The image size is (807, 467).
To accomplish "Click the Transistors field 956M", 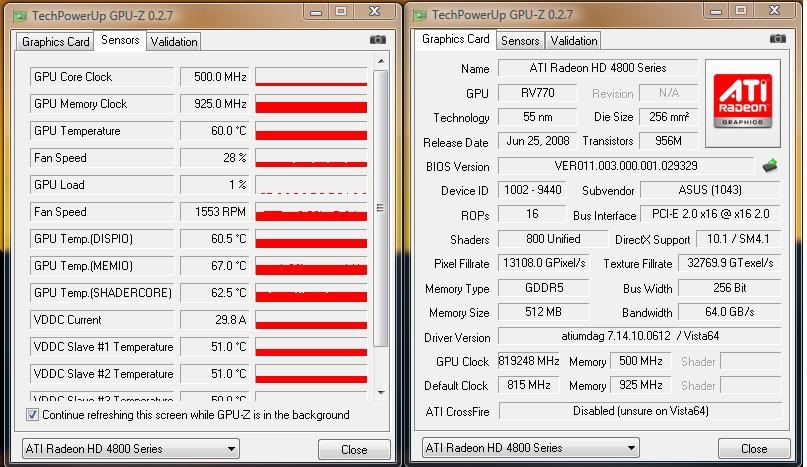I will tap(668, 141).
